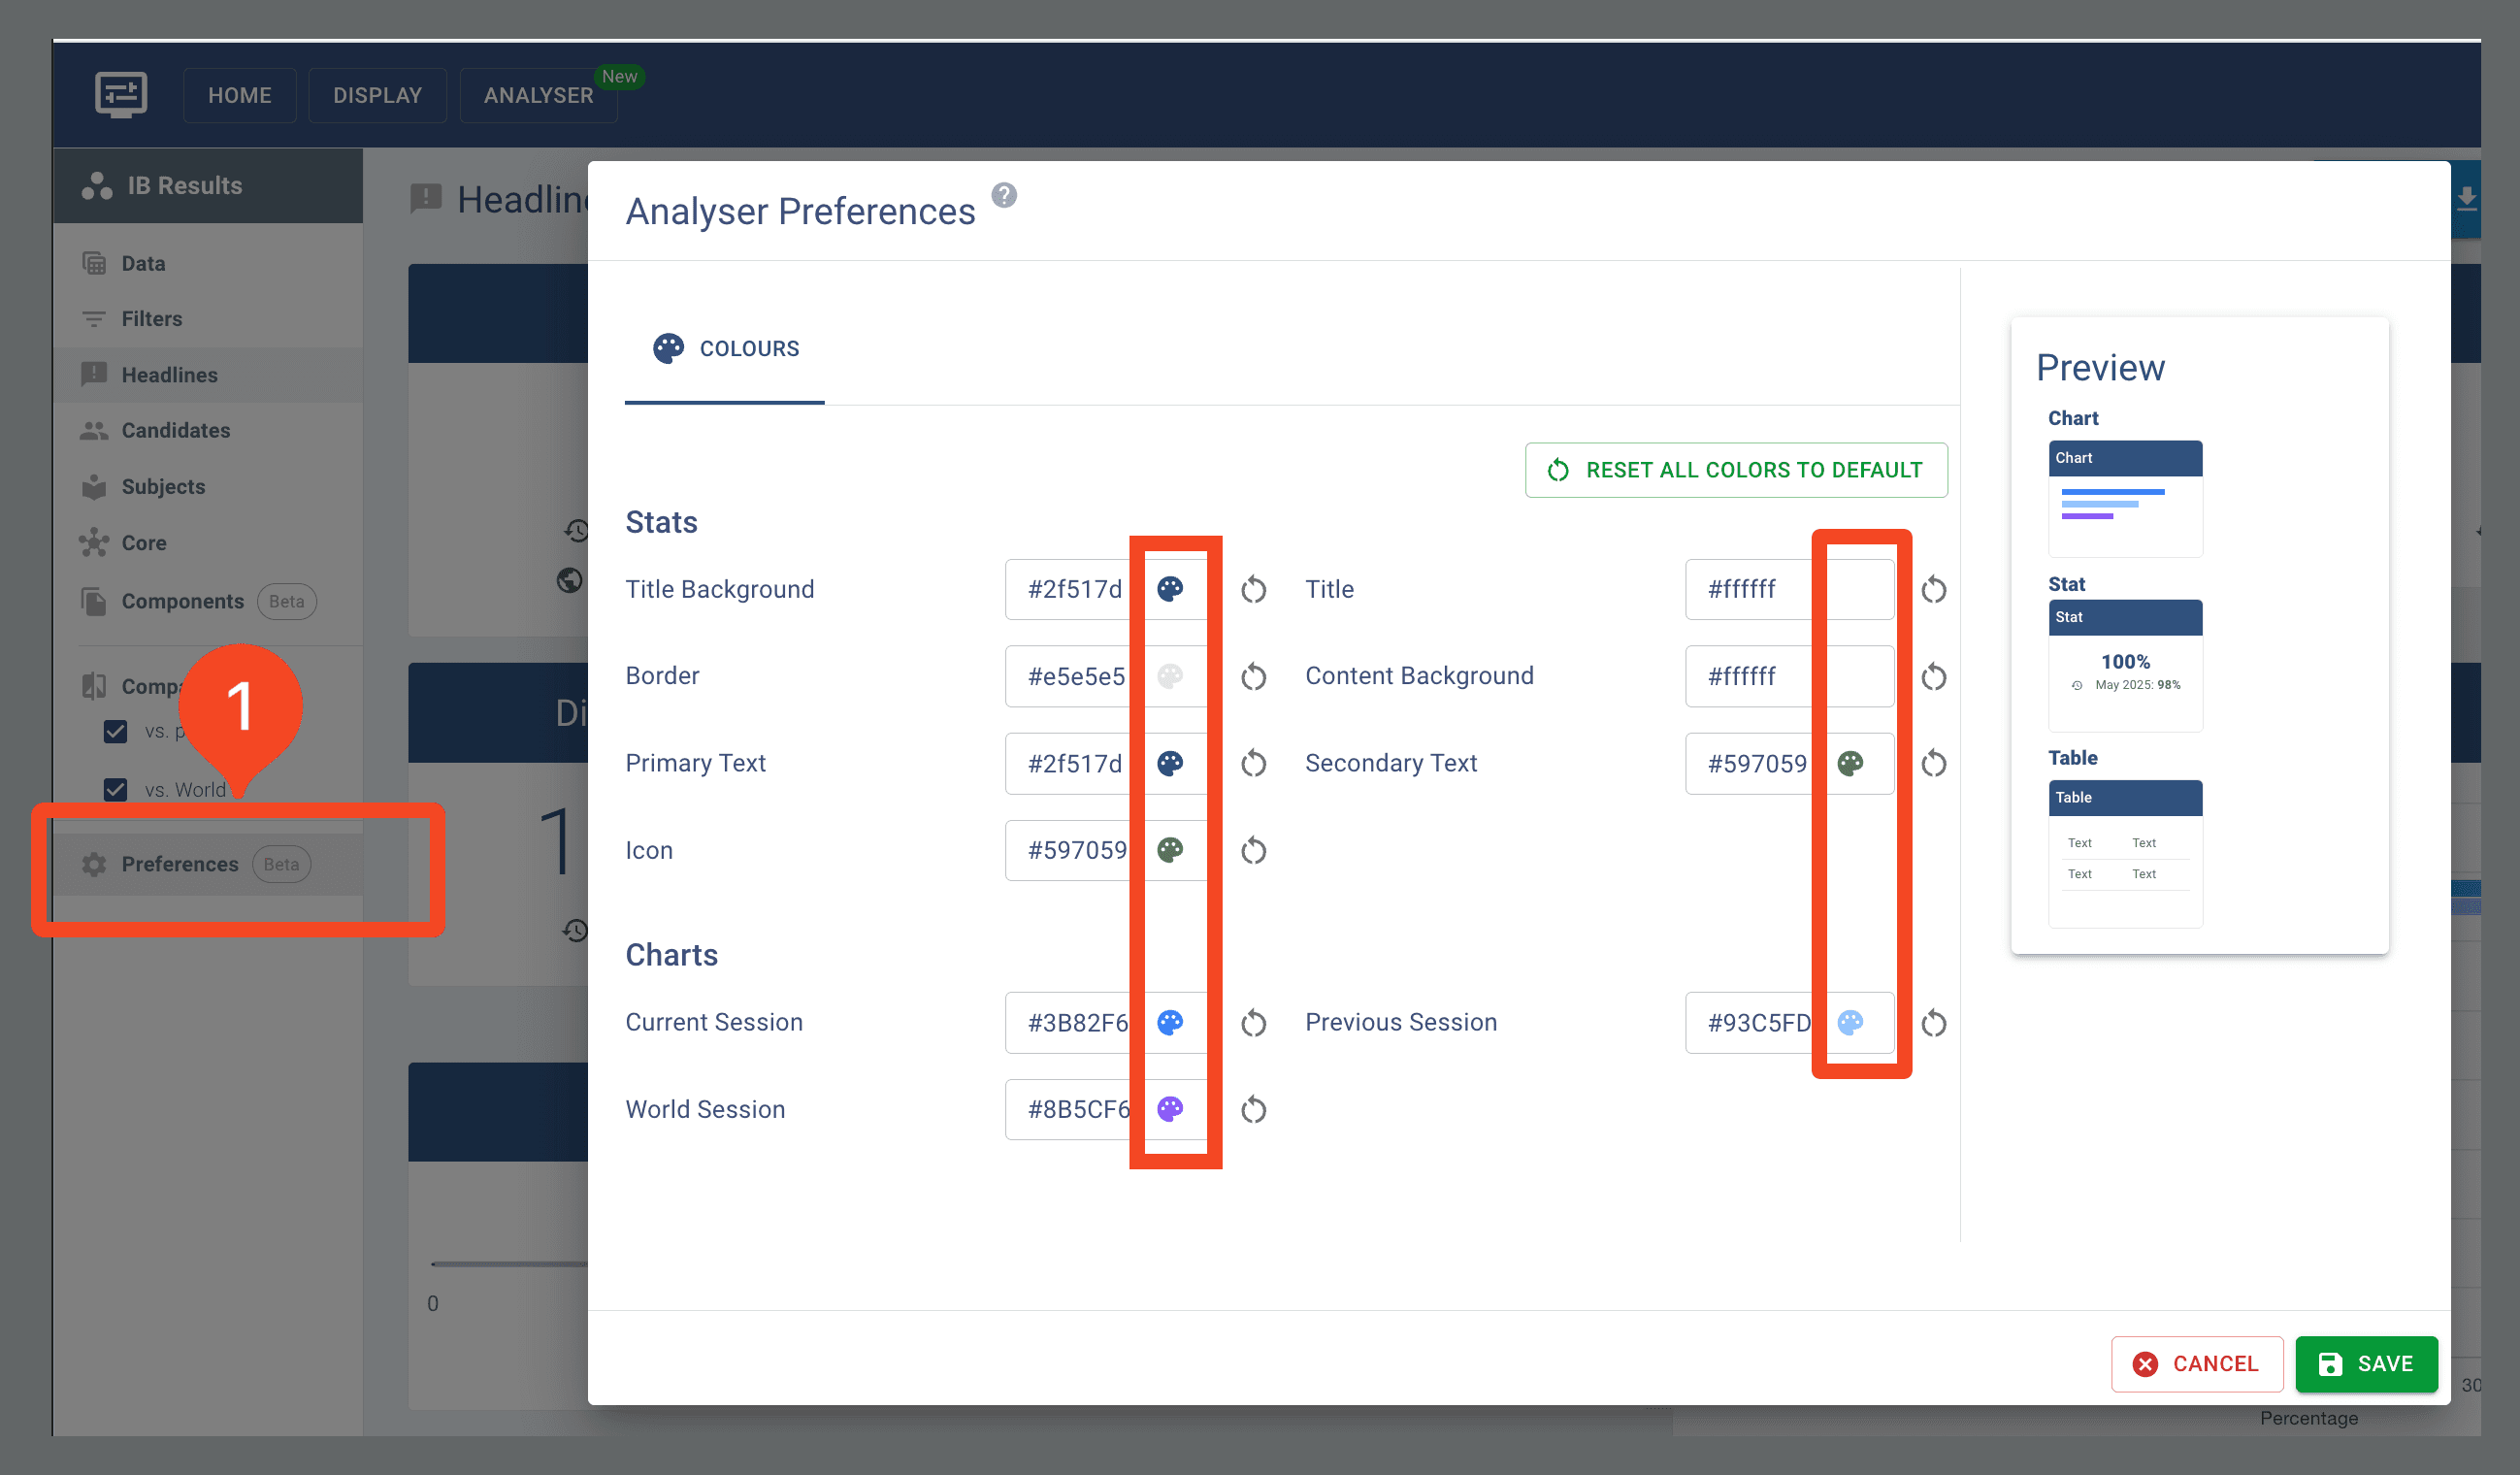Cancel the preferences dialog
Image resolution: width=2520 pixels, height=1475 pixels.
point(2197,1364)
